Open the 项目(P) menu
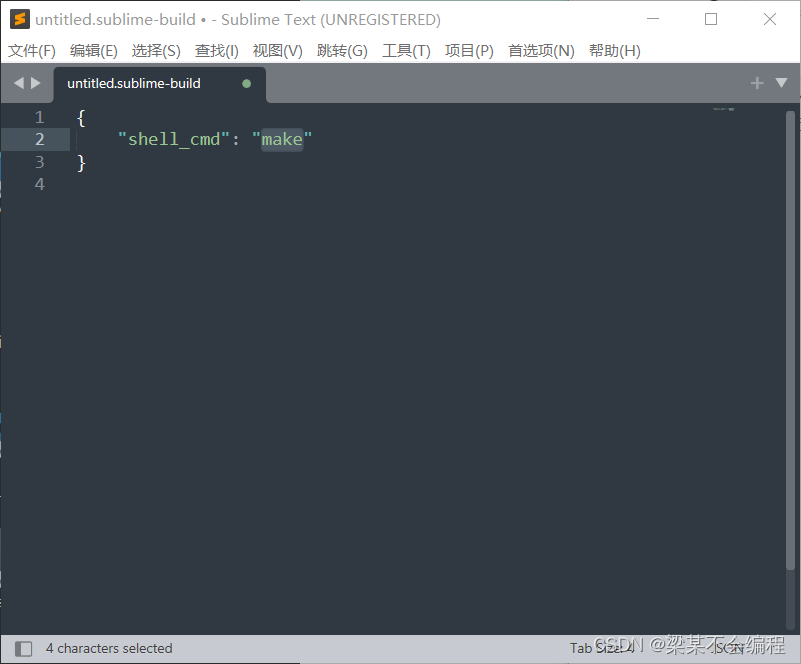The width and height of the screenshot is (801, 664). pos(469,51)
